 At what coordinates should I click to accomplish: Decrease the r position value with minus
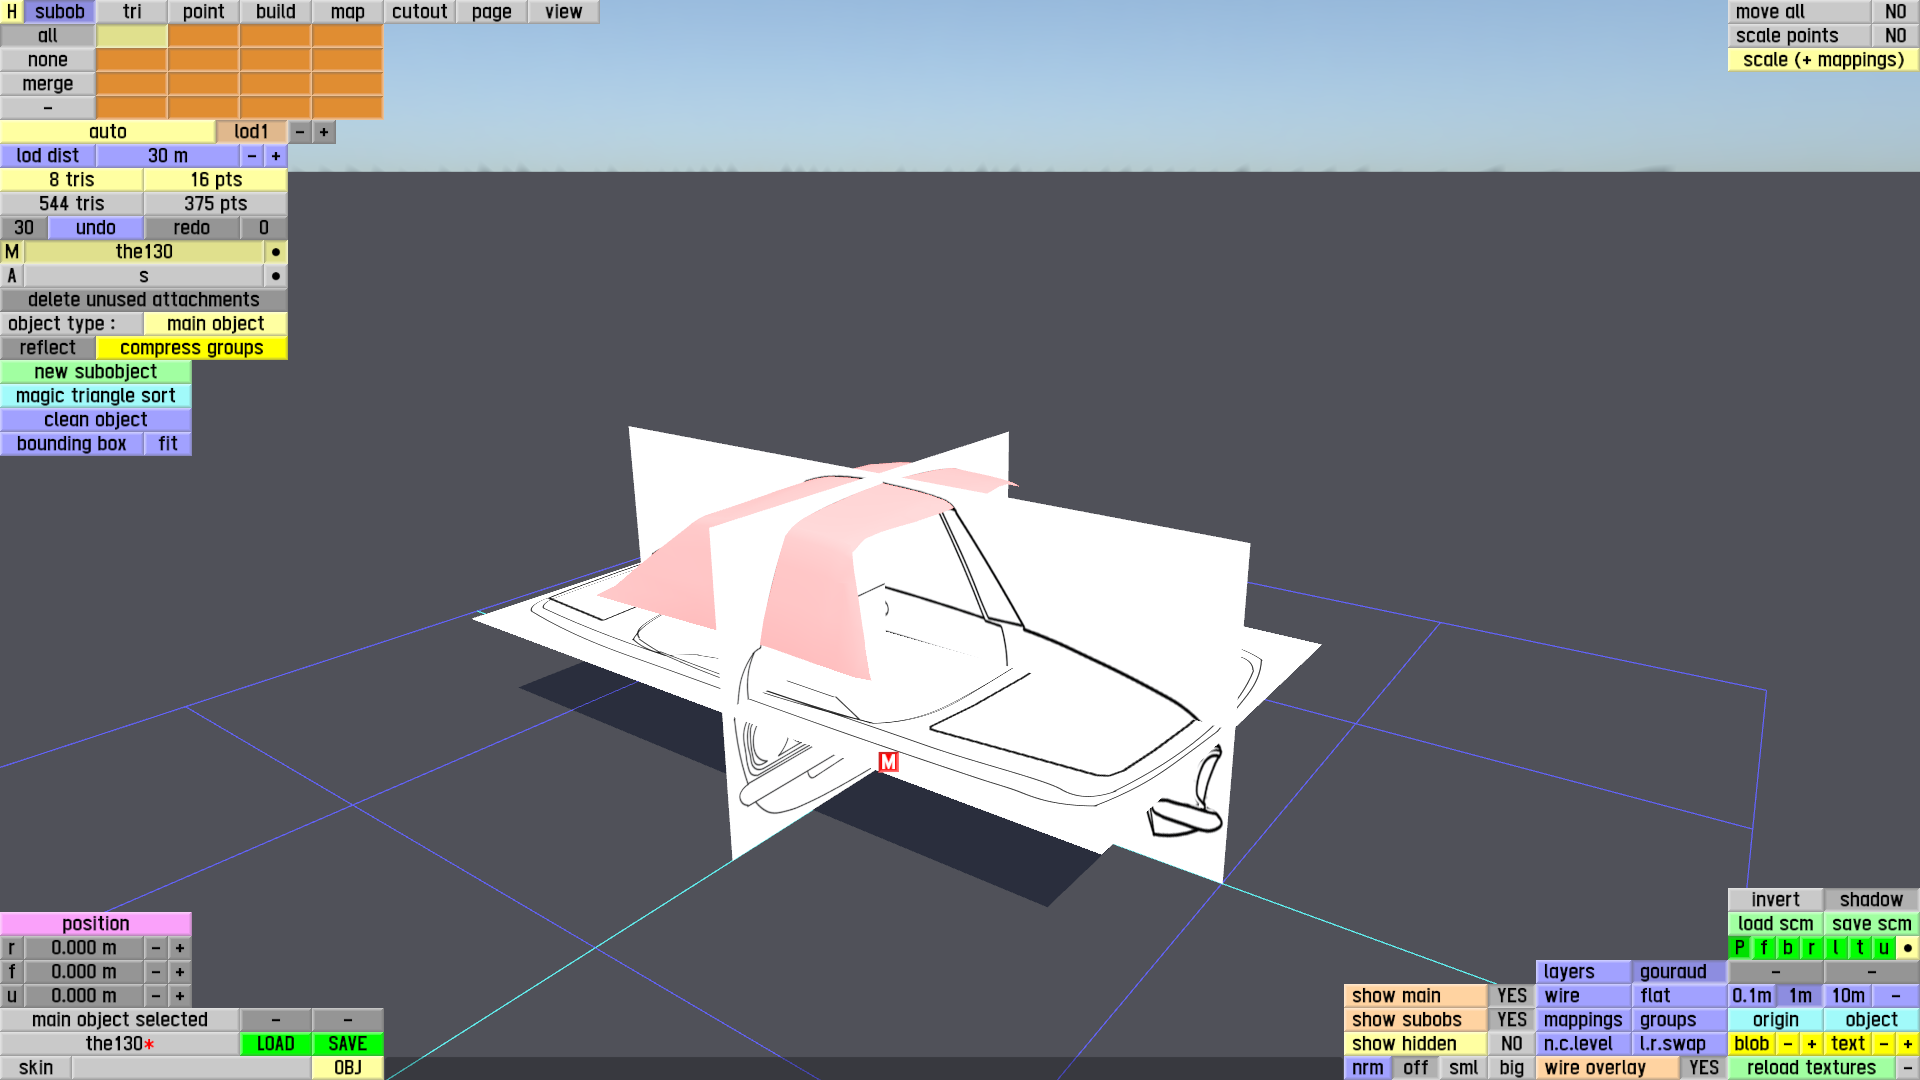[x=156, y=948]
